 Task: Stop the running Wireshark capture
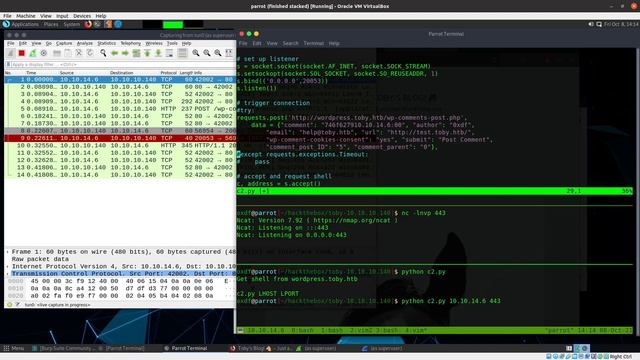tap(22, 53)
